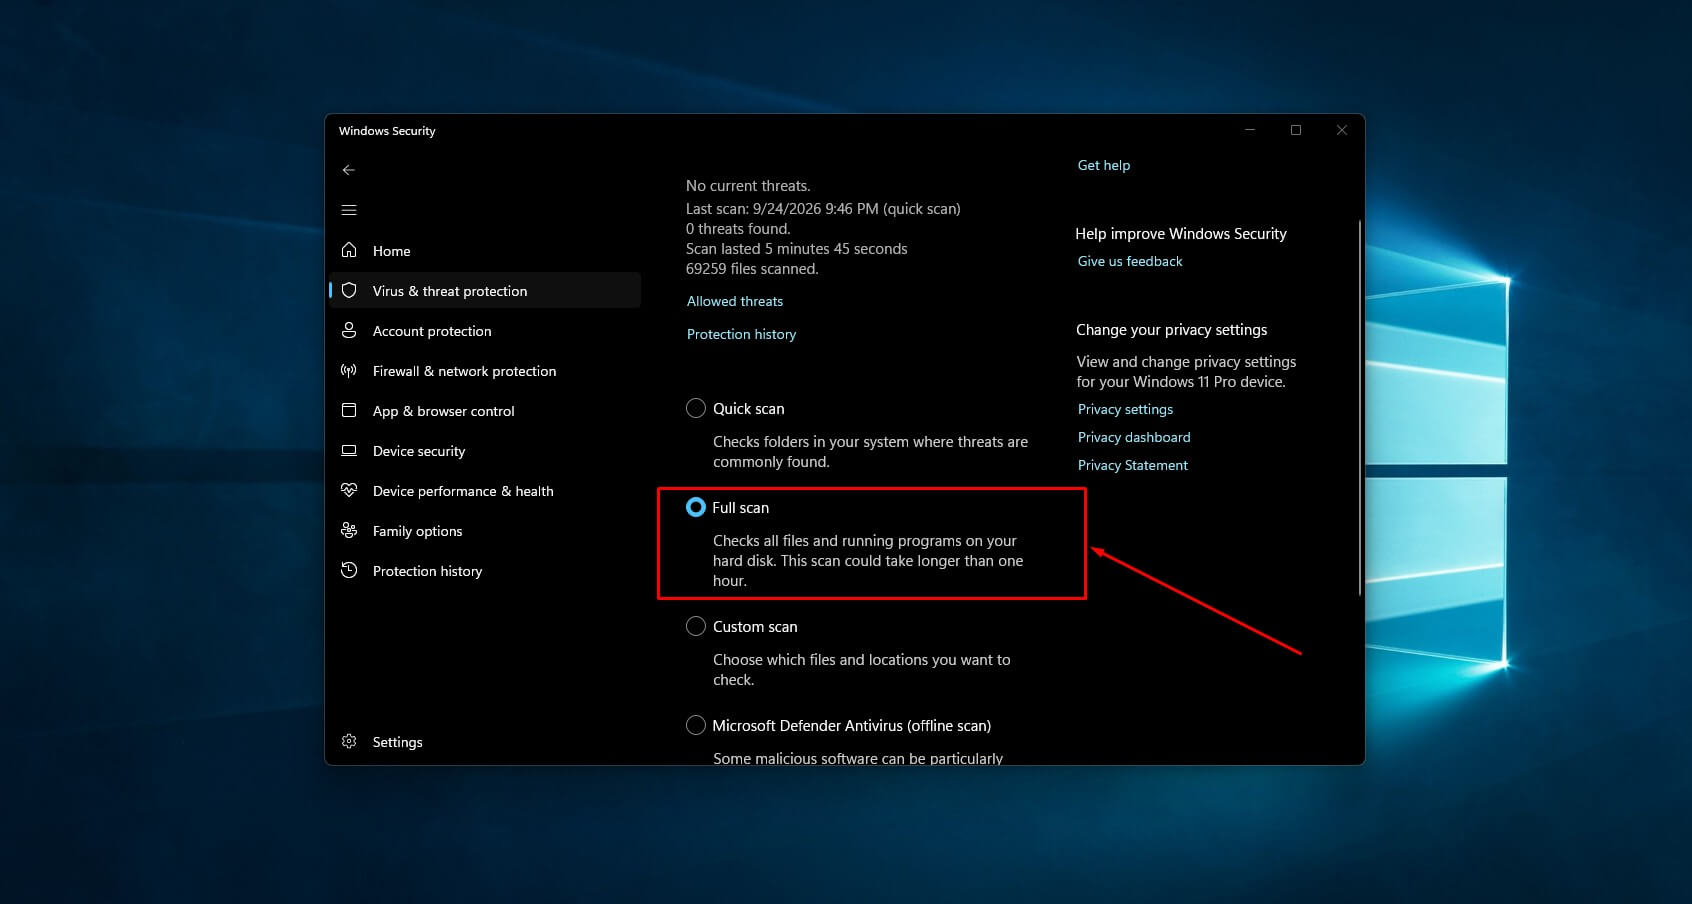
Task: Go to Home in the sidebar
Action: point(485,250)
